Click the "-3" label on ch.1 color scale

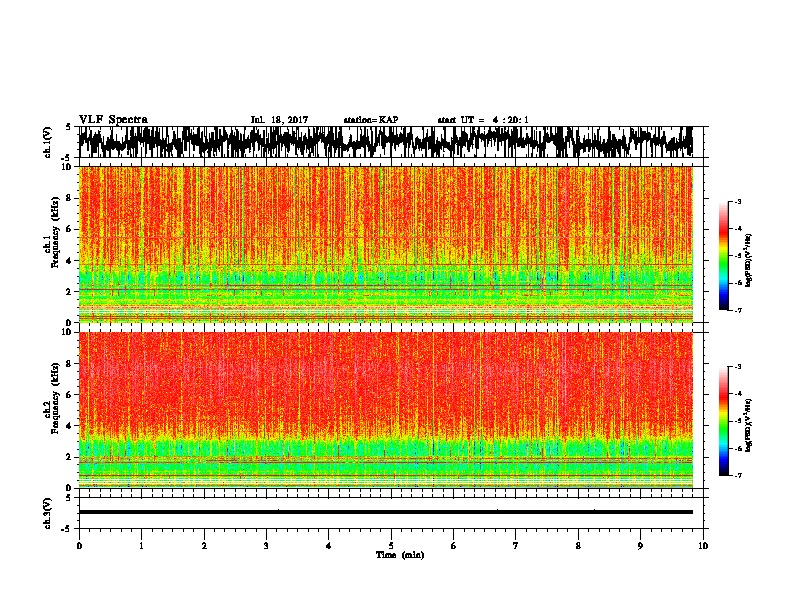pos(737,201)
